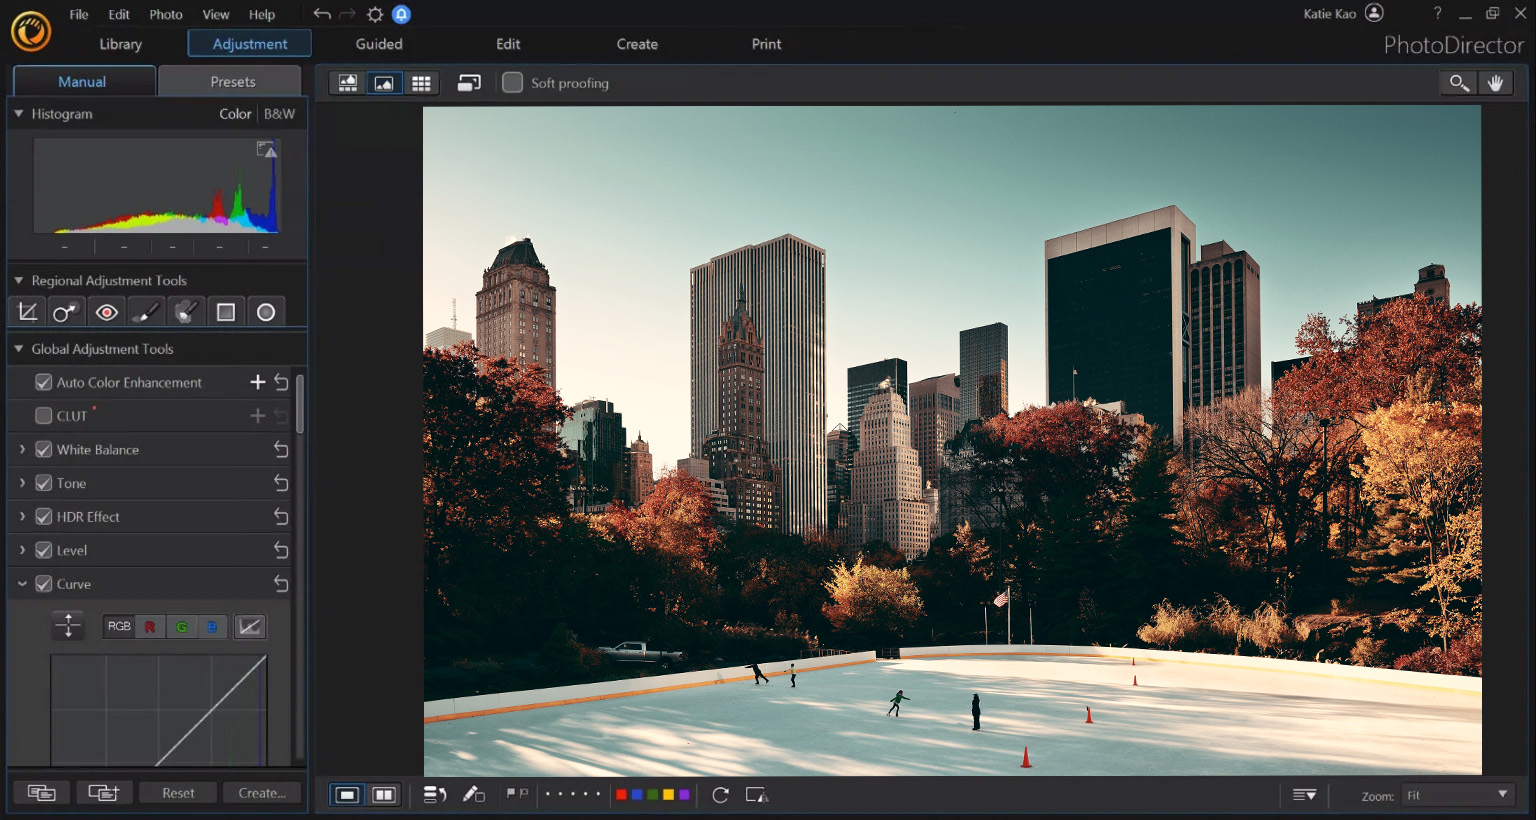
Task: Activate the hand pan tool
Action: 1495,83
